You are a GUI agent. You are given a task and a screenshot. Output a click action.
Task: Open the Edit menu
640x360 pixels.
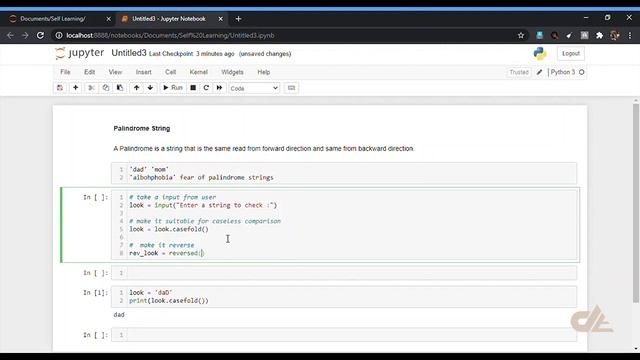click(x=89, y=72)
